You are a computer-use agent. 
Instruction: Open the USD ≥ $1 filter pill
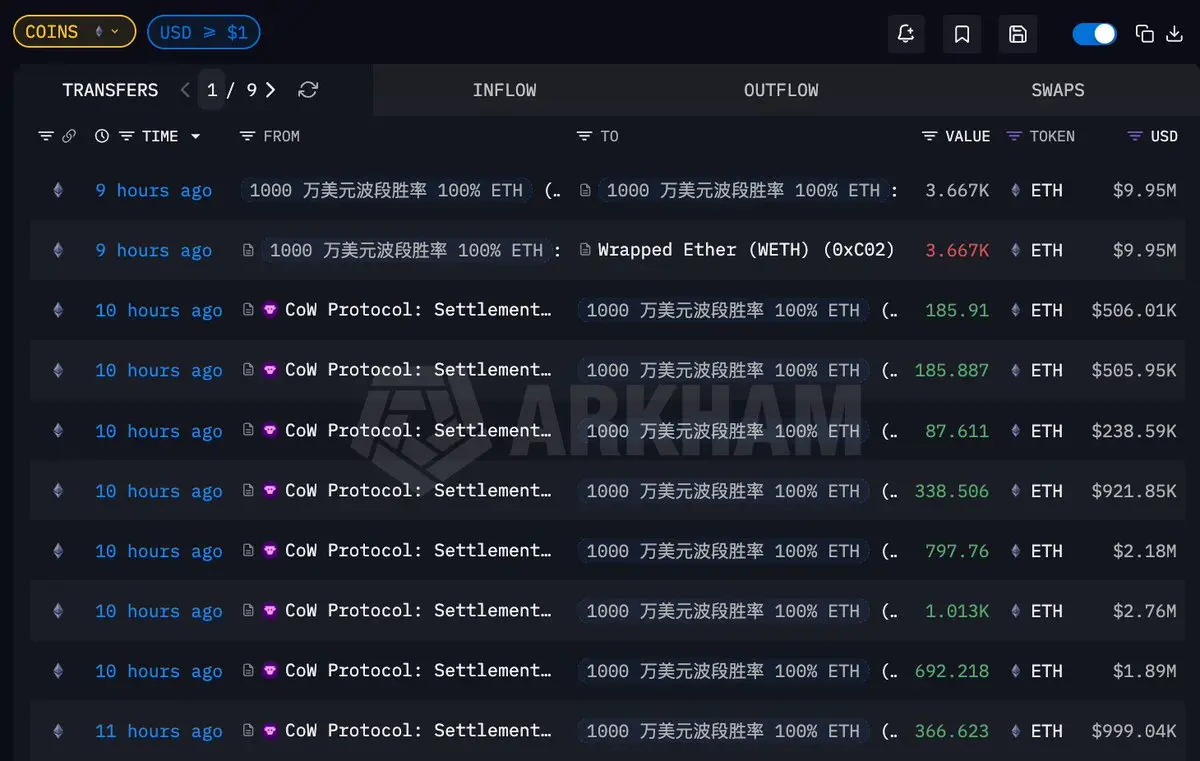(x=204, y=32)
